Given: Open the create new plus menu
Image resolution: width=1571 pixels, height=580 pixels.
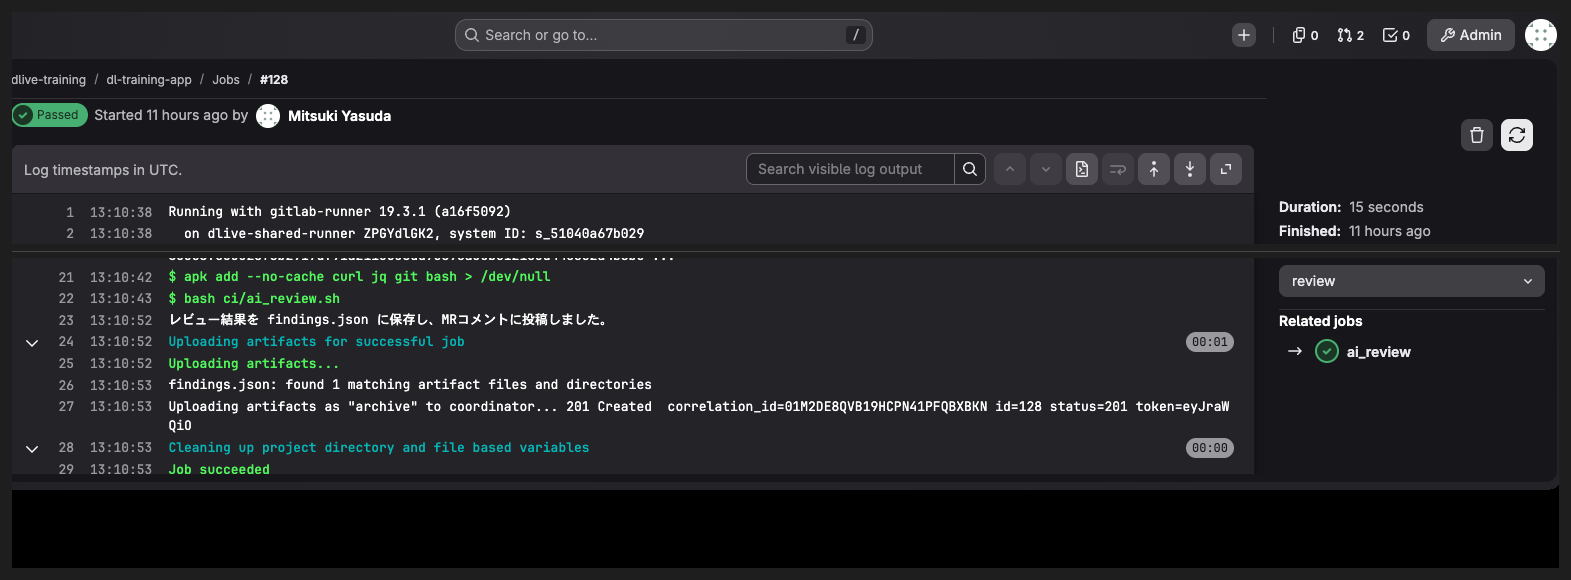Looking at the screenshot, I should point(1244,35).
